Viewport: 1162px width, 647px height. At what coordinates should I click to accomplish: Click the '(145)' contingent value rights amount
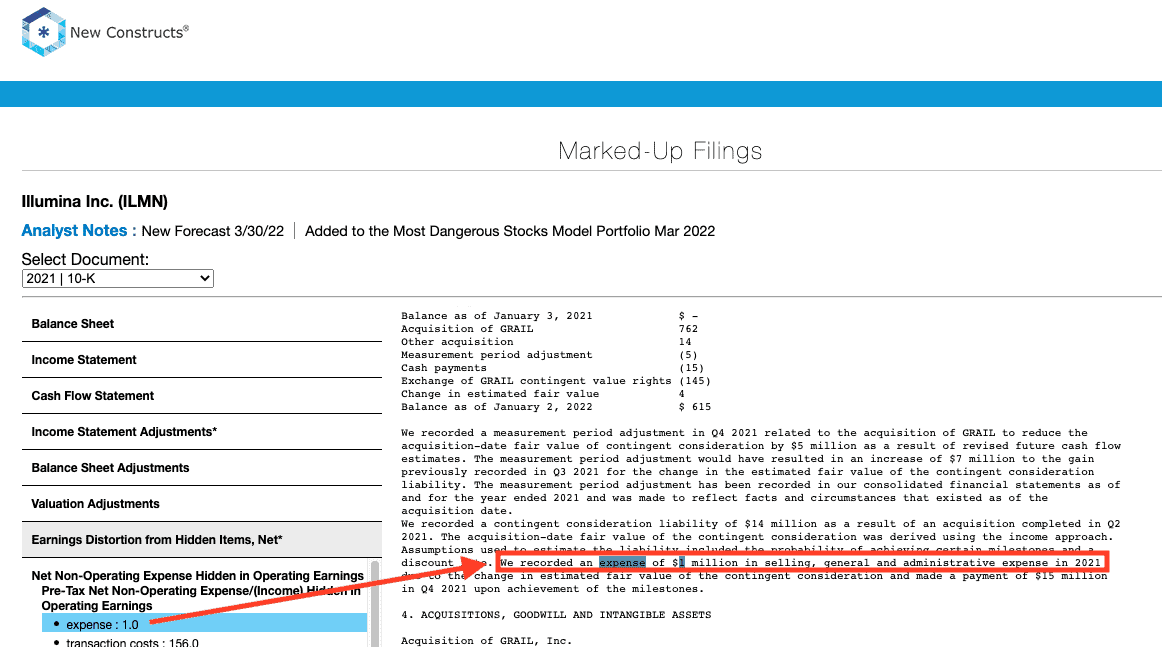click(x=695, y=381)
